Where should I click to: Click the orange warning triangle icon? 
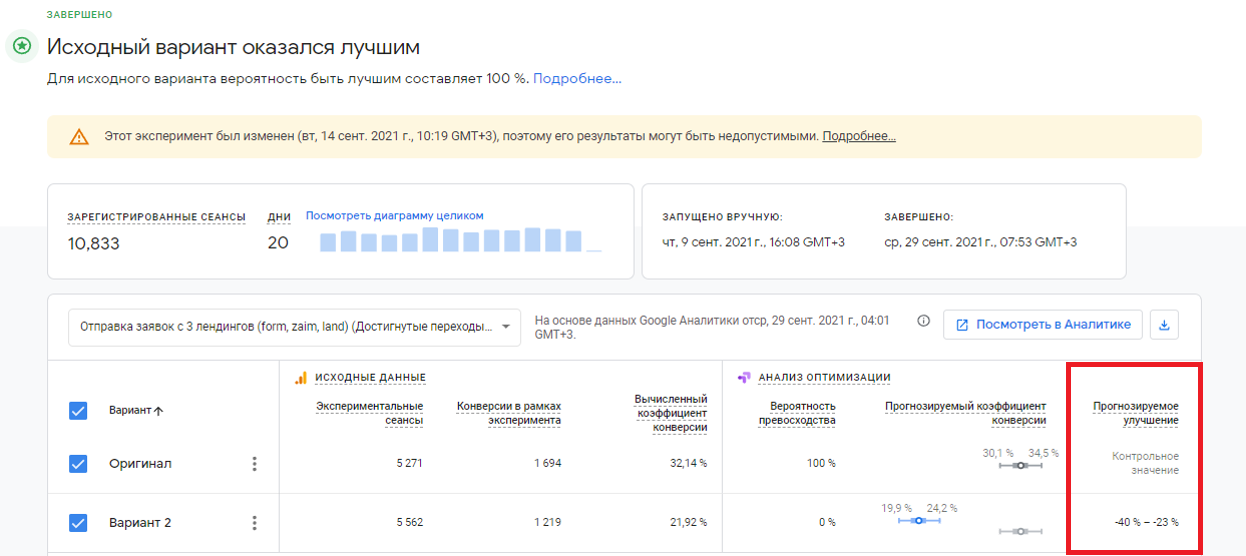point(79,137)
